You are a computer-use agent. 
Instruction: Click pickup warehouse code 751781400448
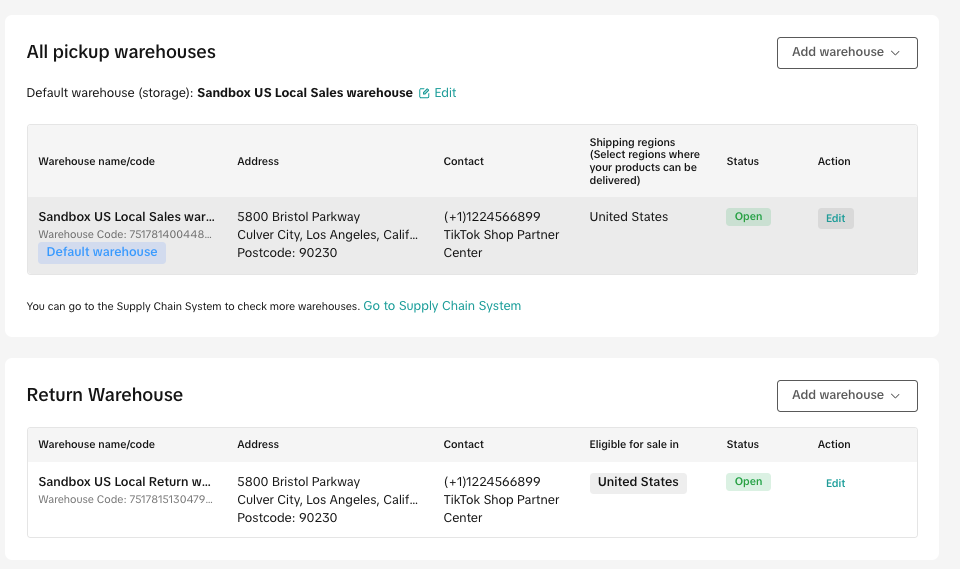pyautogui.click(x=125, y=235)
